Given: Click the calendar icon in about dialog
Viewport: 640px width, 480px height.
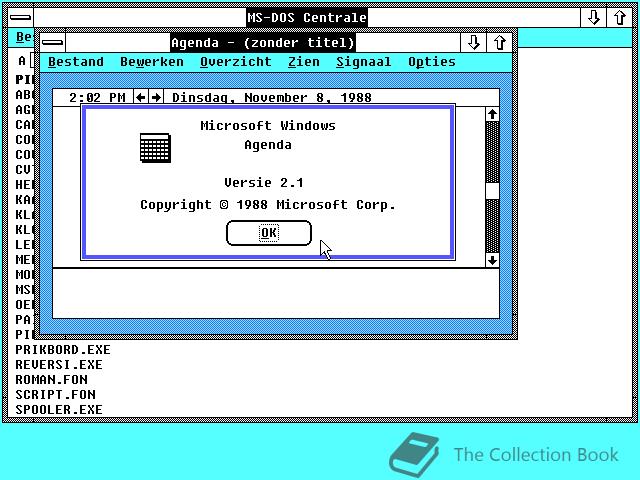Looking at the screenshot, I should click(x=155, y=148).
